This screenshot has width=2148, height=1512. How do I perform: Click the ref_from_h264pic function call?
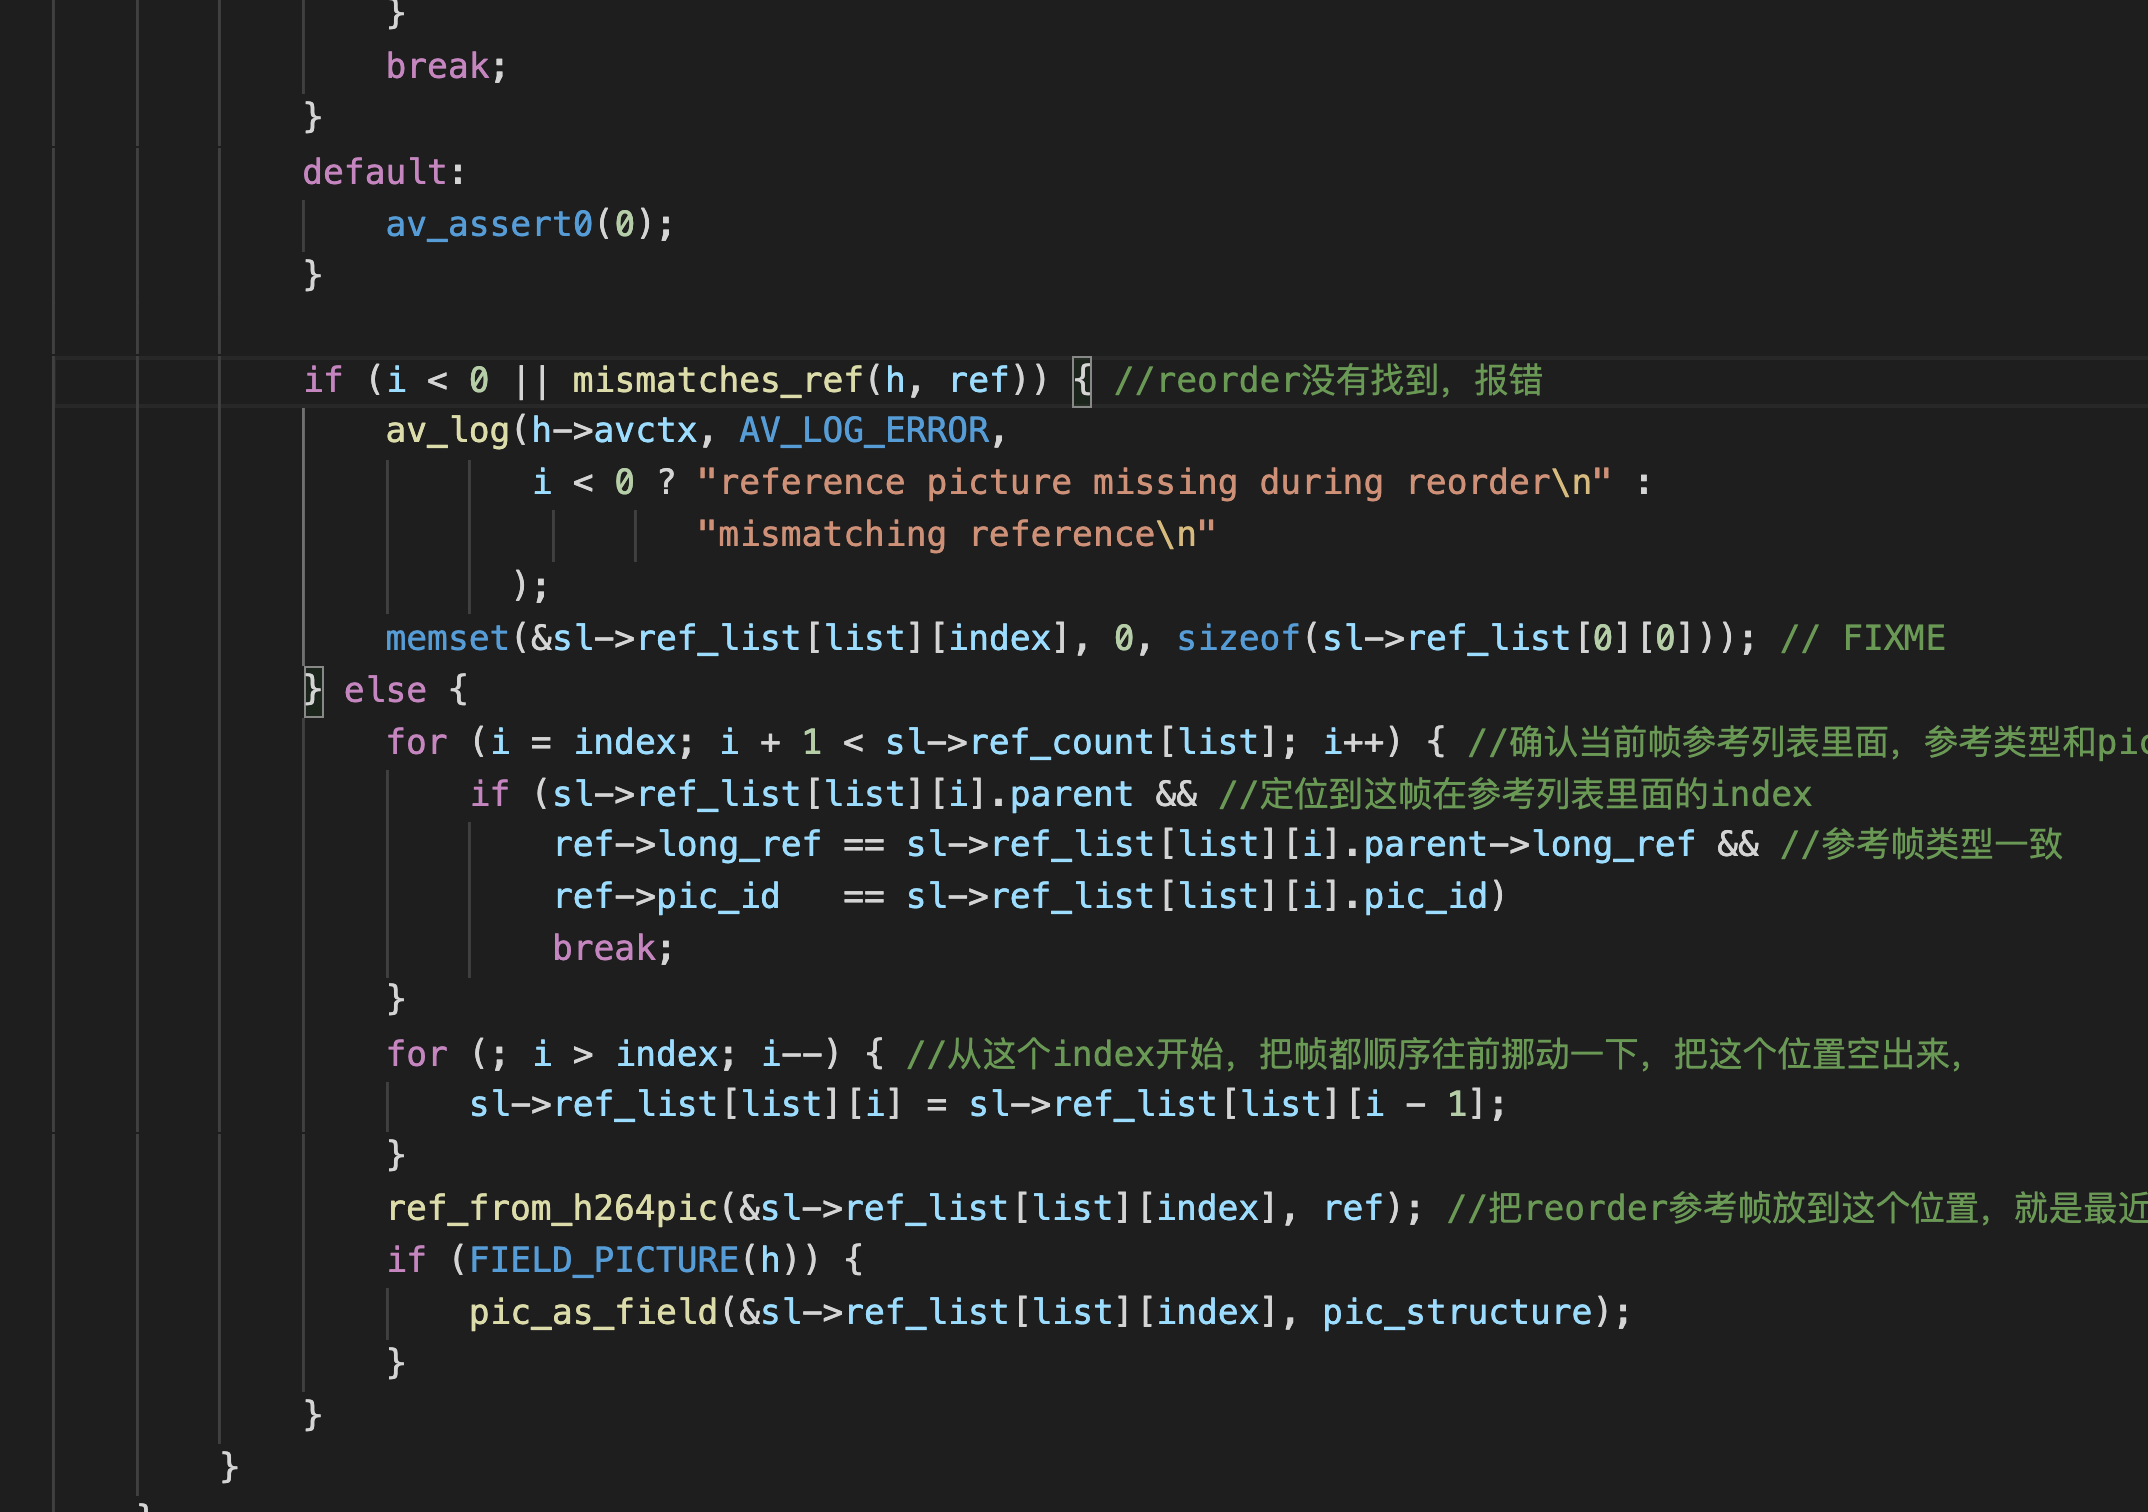pyautogui.click(x=552, y=1208)
